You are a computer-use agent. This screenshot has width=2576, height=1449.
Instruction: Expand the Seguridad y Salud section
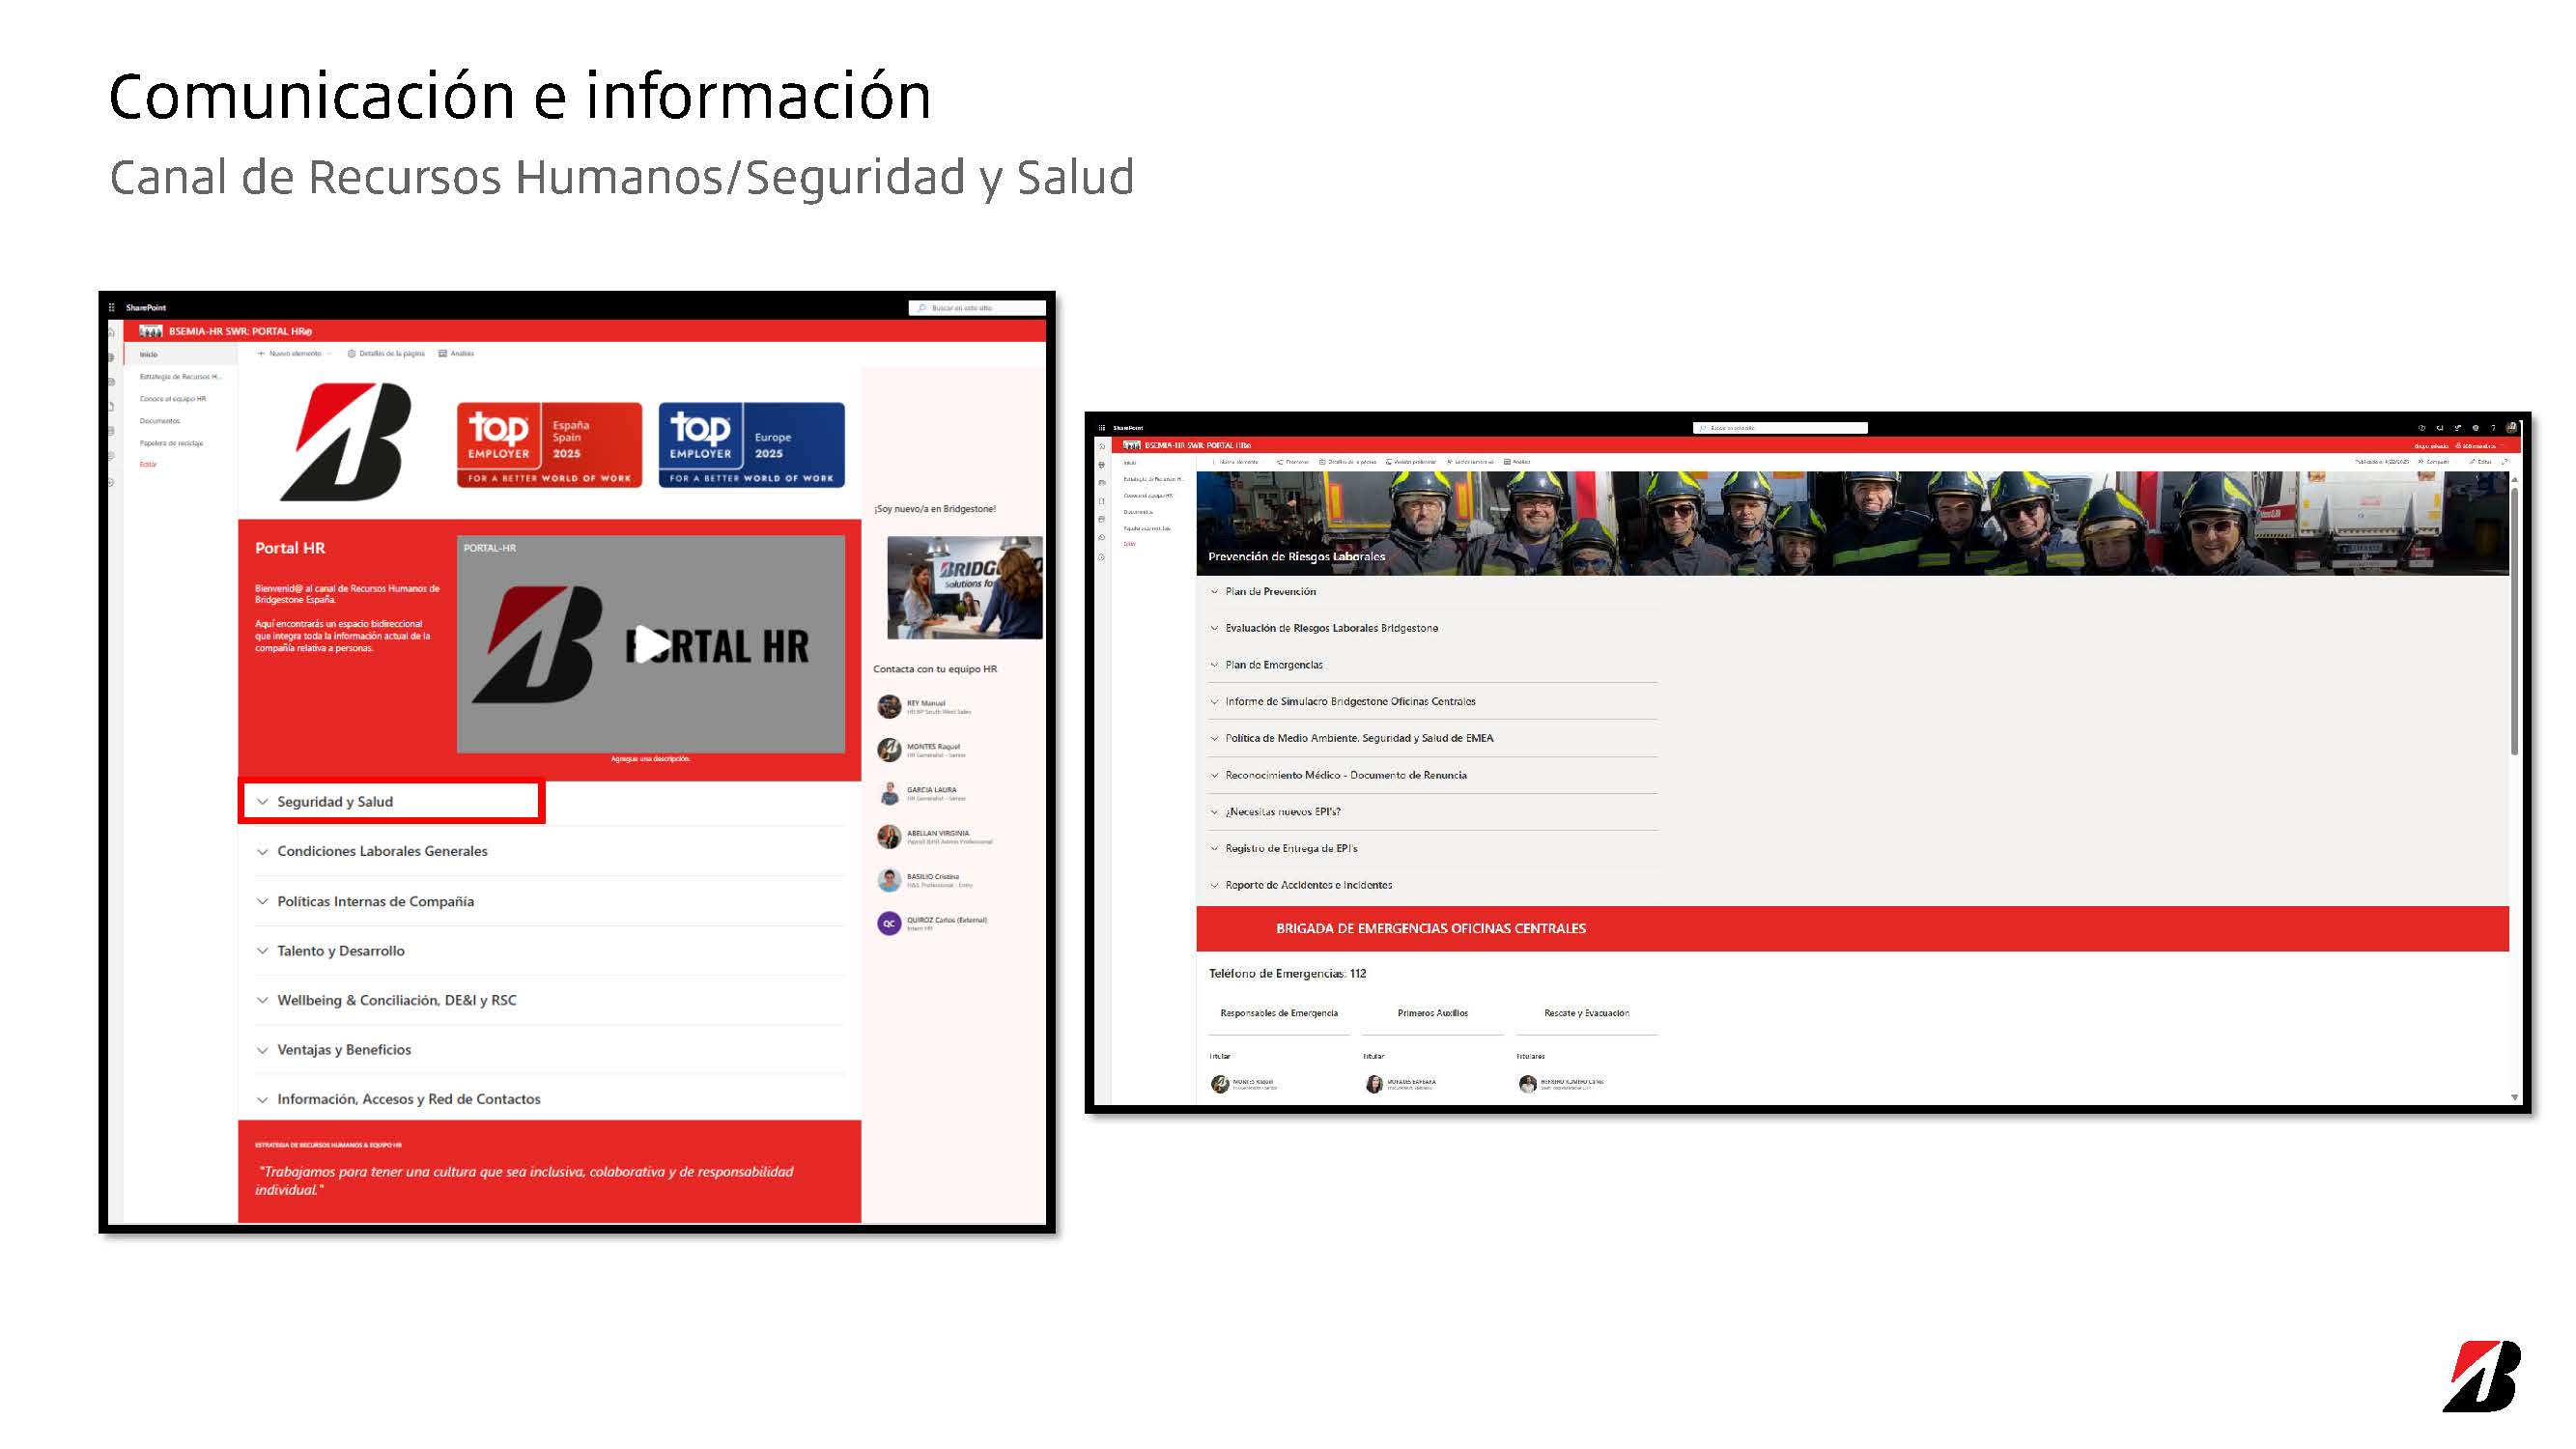334,802
